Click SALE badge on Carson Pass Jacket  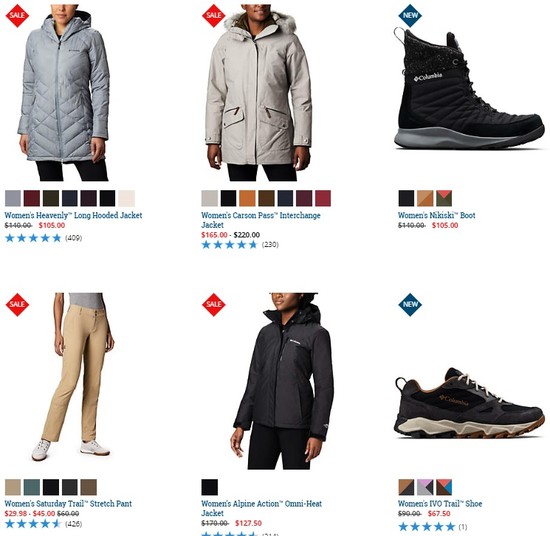[x=214, y=15]
